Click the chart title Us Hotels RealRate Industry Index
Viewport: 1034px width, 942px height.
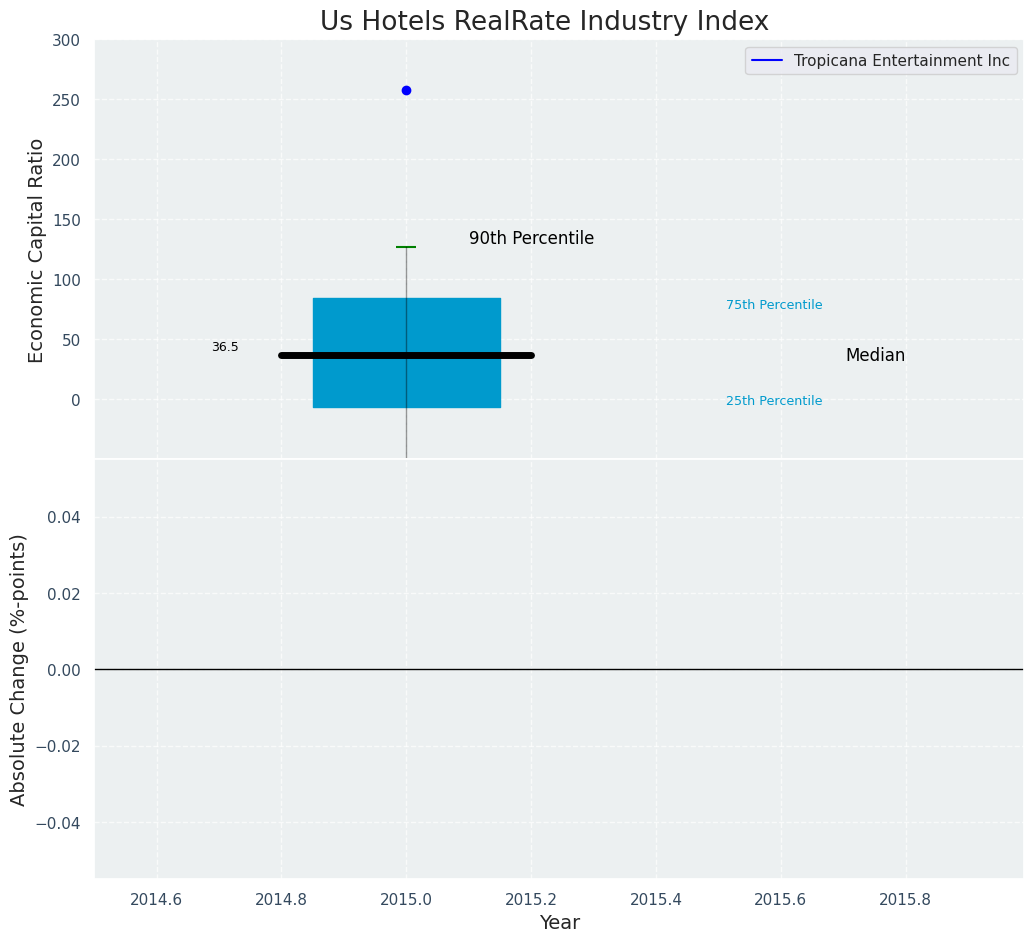pos(544,21)
